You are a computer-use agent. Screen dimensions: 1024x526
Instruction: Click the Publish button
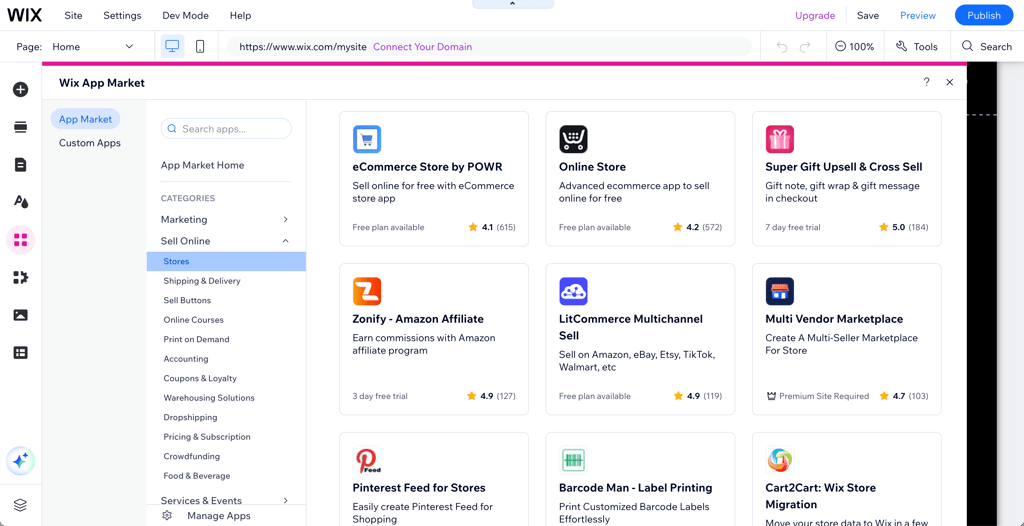pyautogui.click(x=984, y=15)
